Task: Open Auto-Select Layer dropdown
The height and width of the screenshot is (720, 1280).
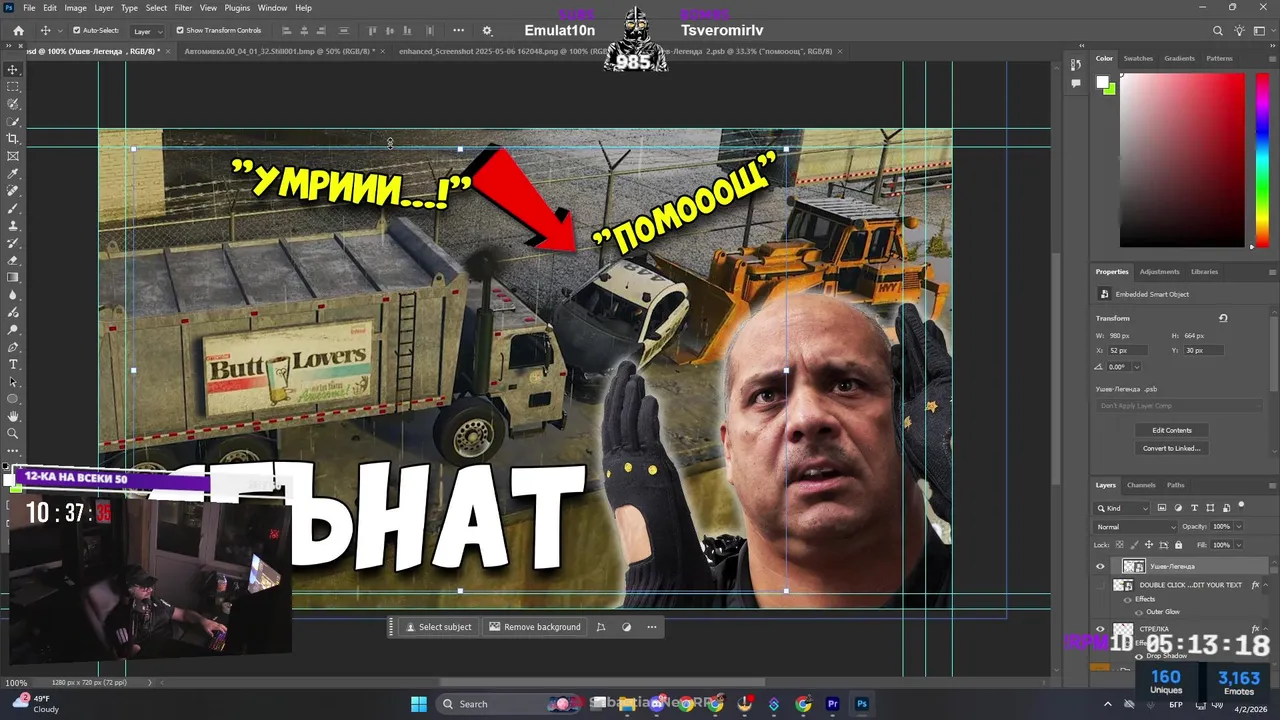Action: click(148, 31)
